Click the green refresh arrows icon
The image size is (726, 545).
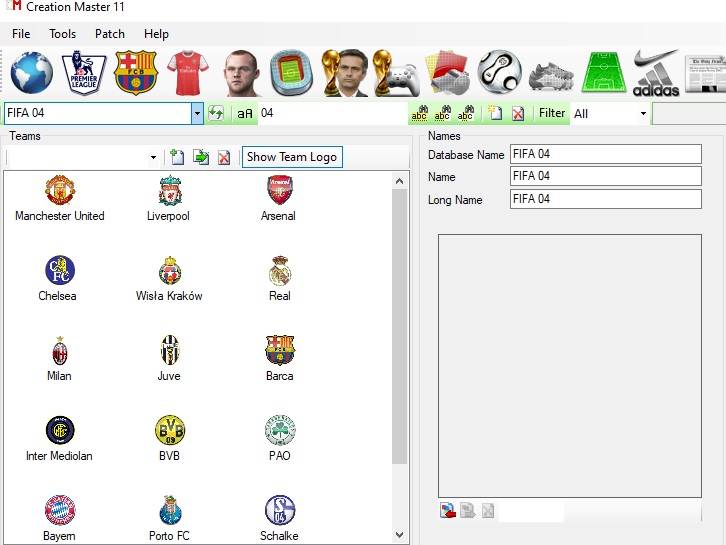pyautogui.click(x=216, y=113)
